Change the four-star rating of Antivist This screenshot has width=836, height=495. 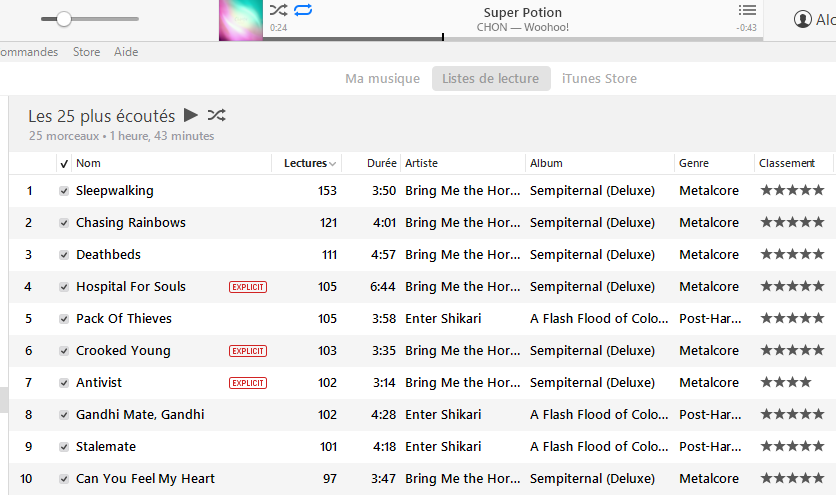(x=786, y=382)
